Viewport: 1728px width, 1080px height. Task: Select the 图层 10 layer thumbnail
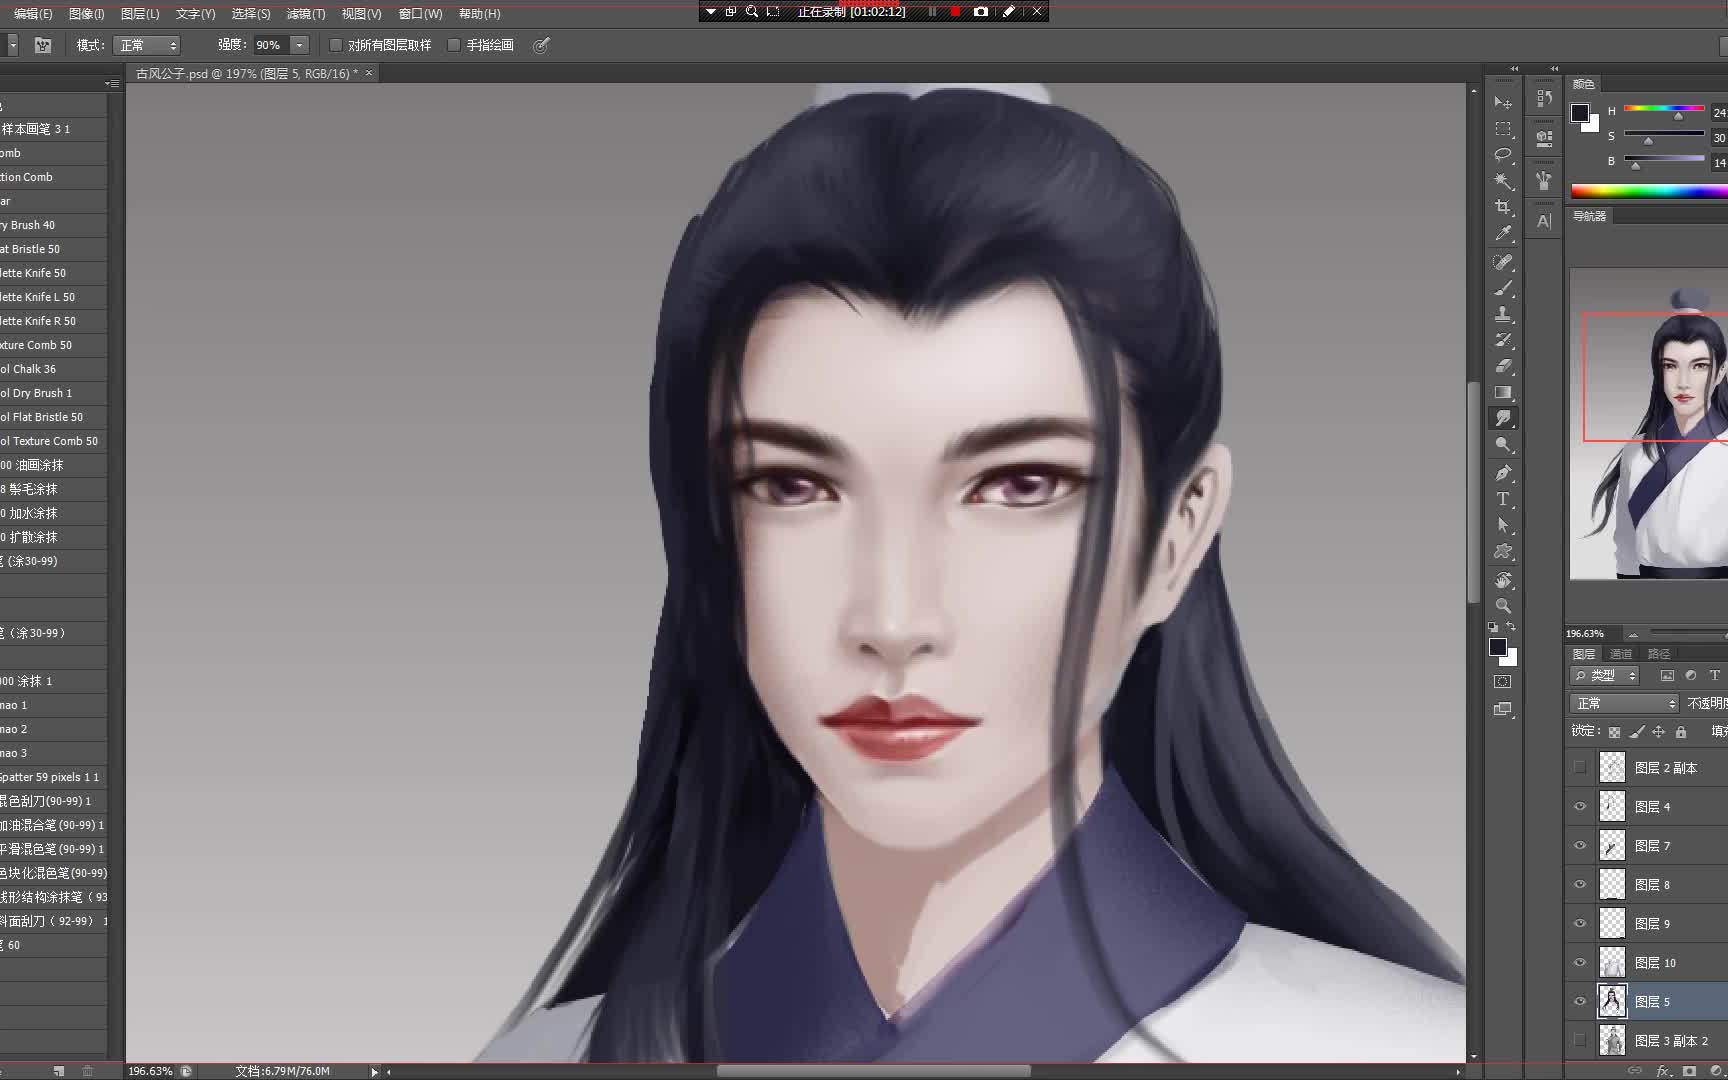point(1612,962)
